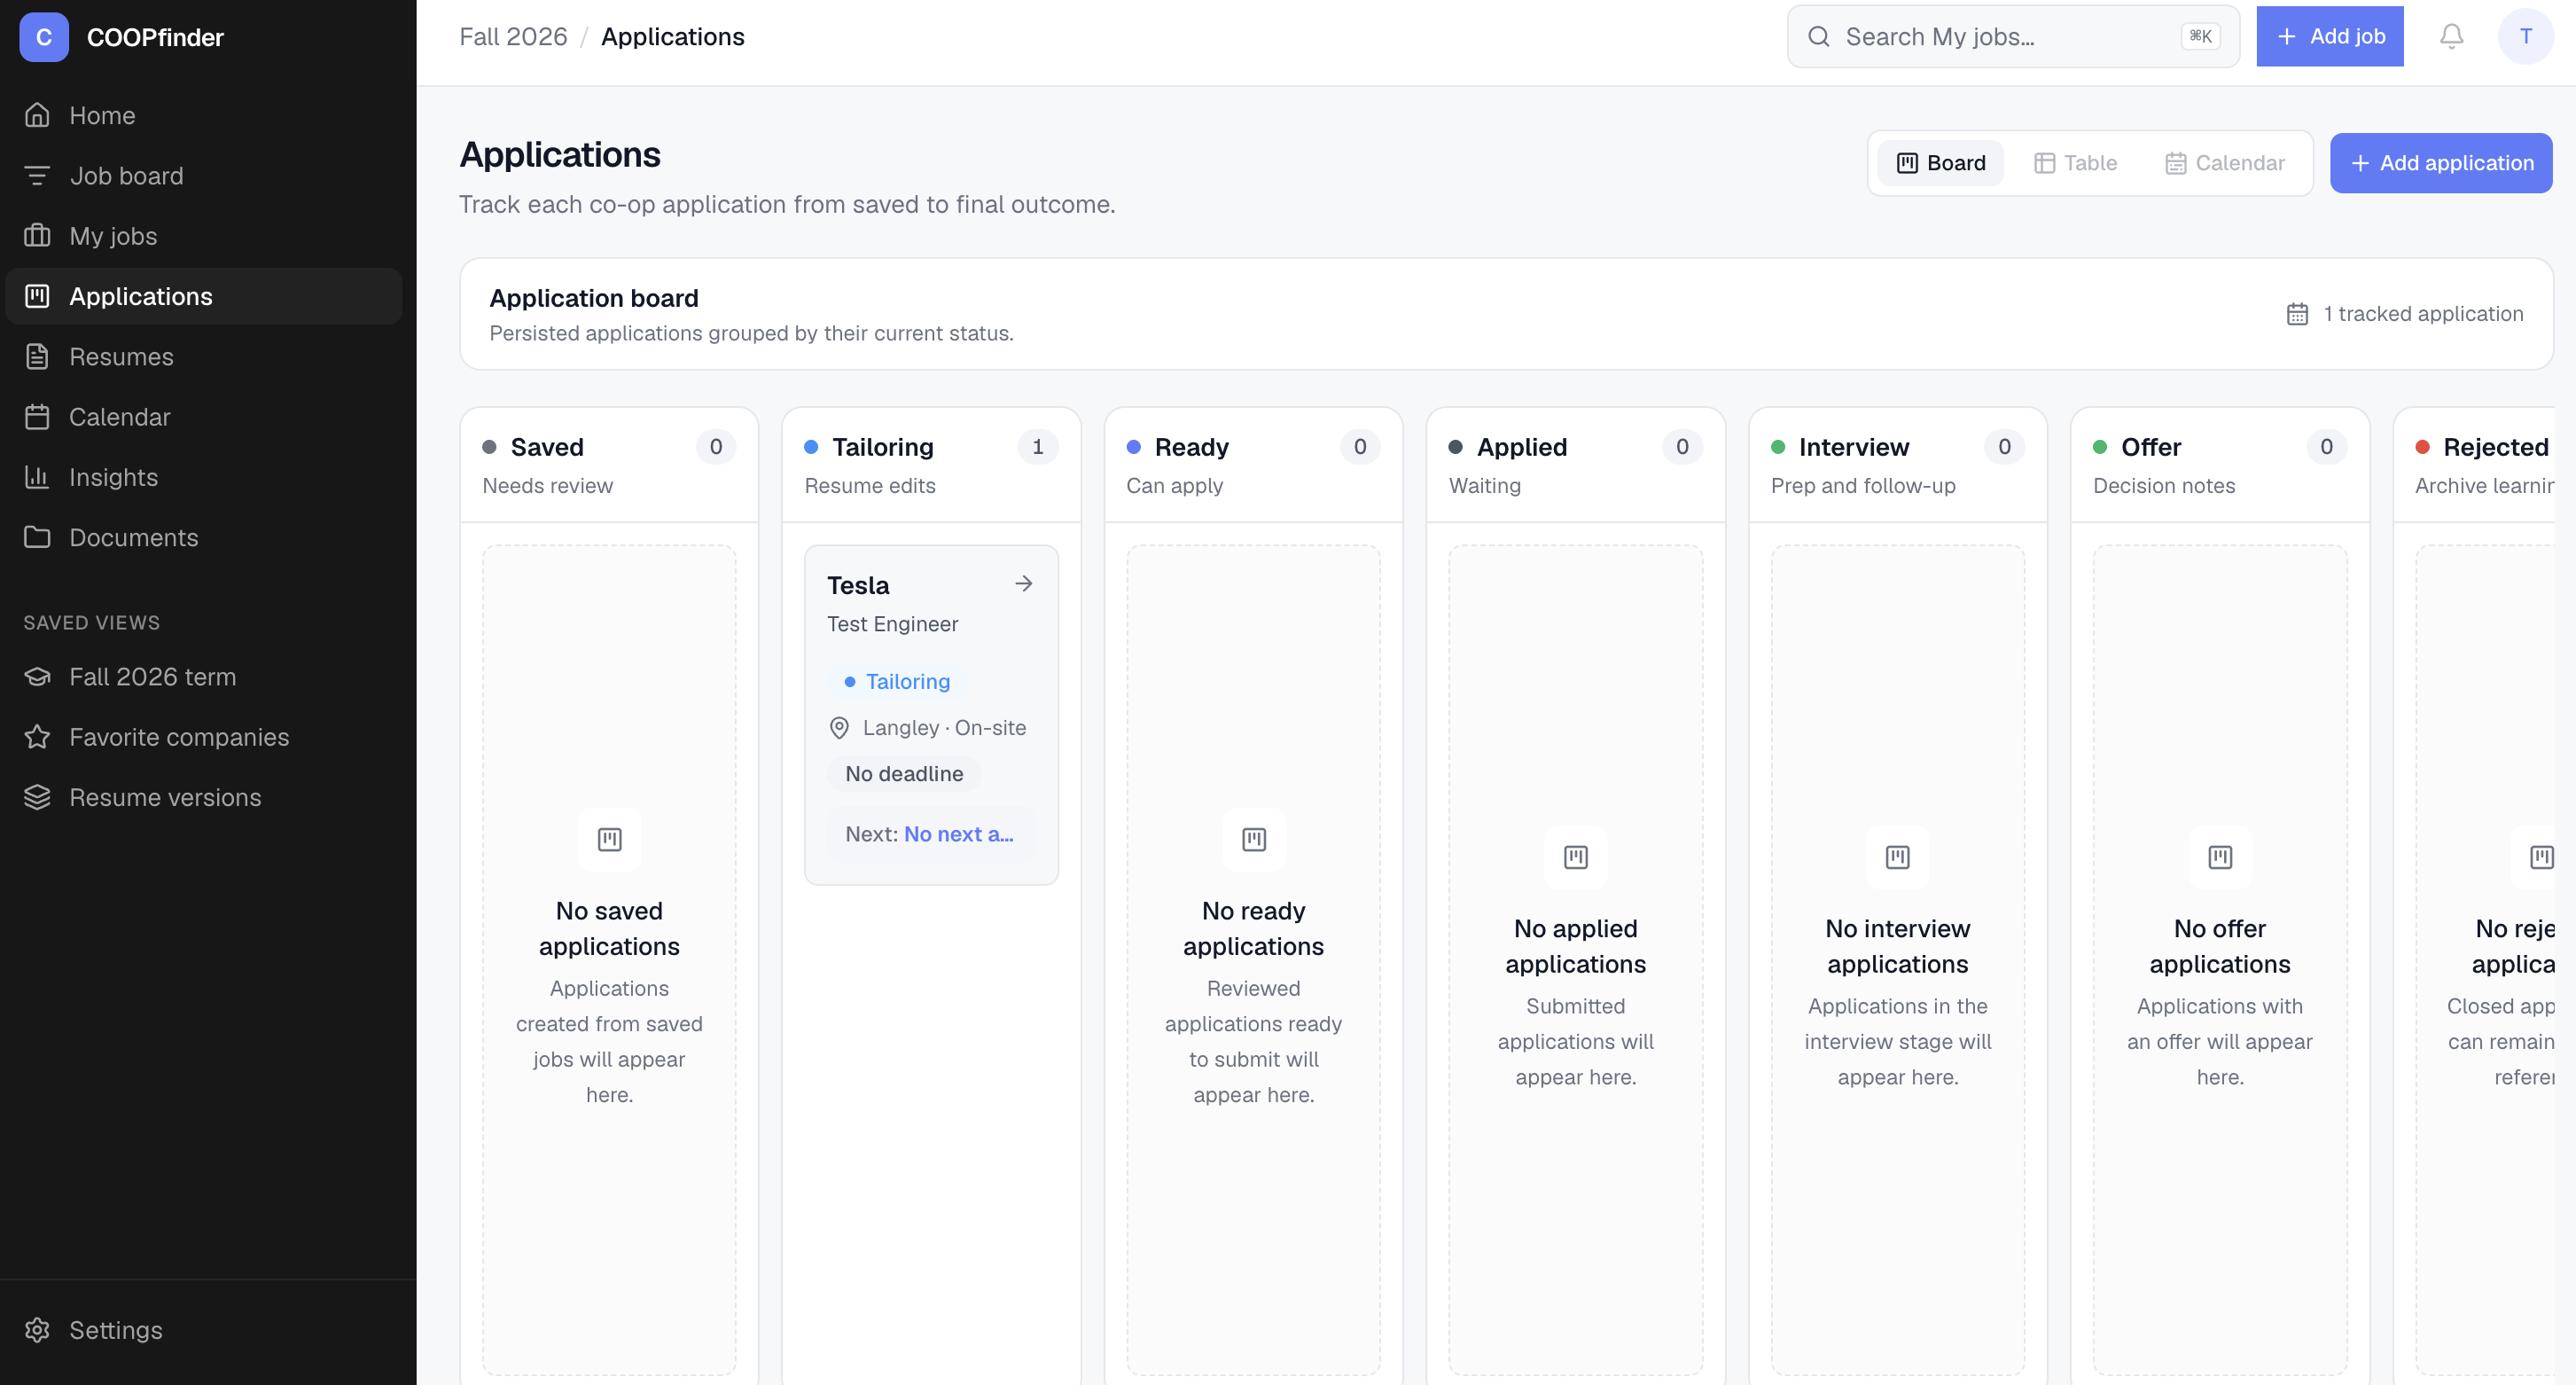Open notifications bell
The width and height of the screenshot is (2576, 1385).
coord(2451,37)
